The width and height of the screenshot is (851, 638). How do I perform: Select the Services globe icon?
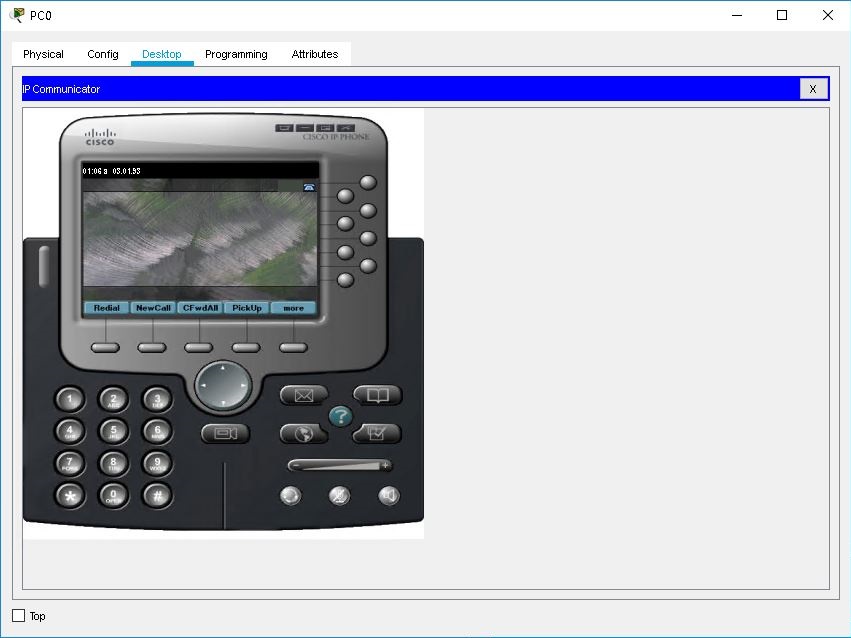tap(302, 434)
